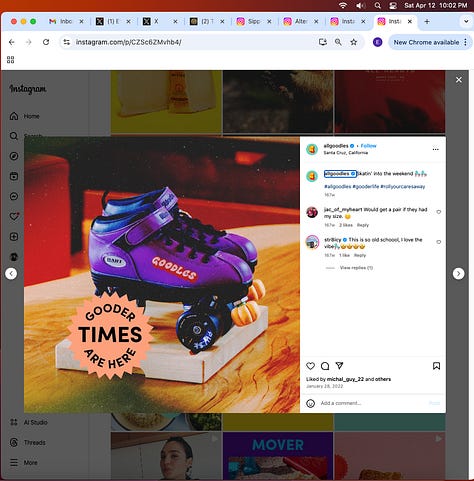The width and height of the screenshot is (474, 481).
Task: Reply to str8icy's comment
Action: click(x=360, y=255)
